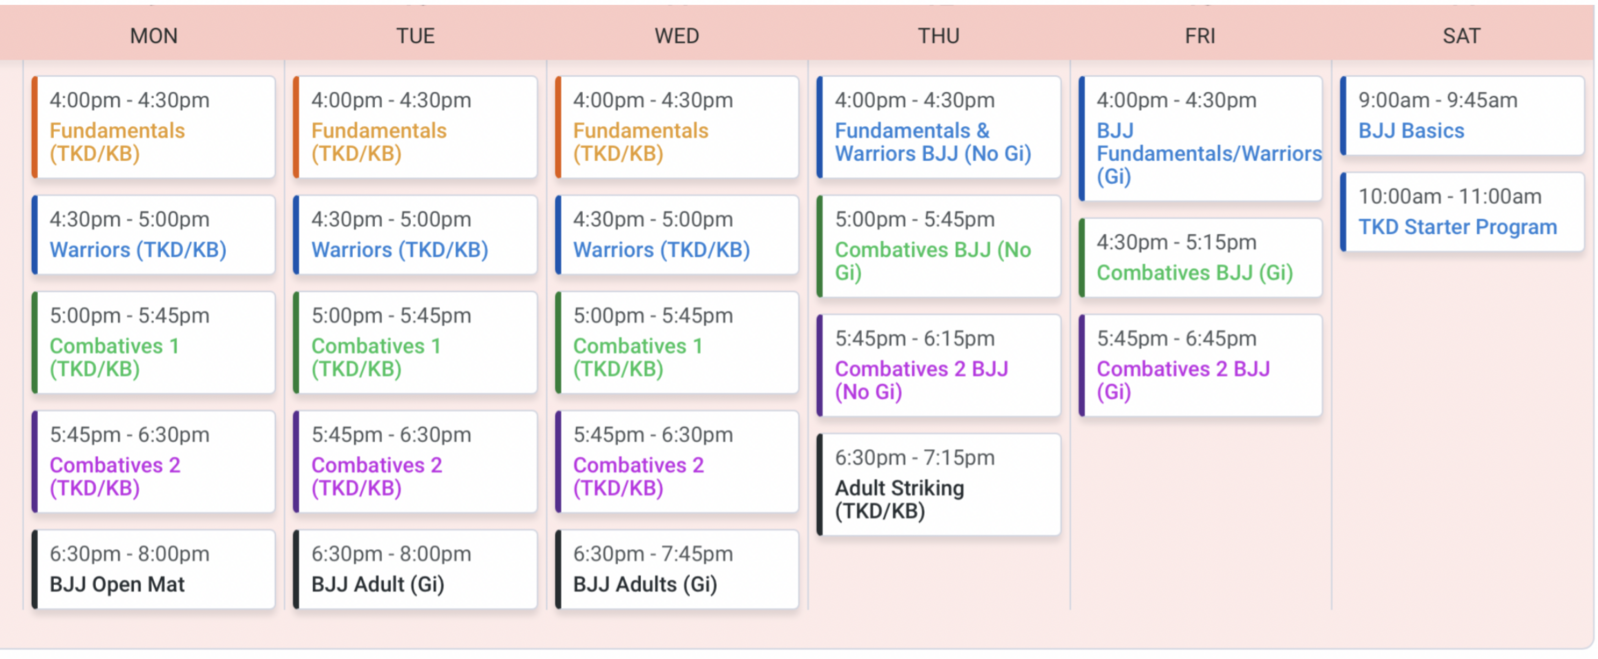The height and width of the screenshot is (659, 1598).
Task: Click Wednesday's Combatives 1 (TKD/KB) class
Action: tap(677, 343)
